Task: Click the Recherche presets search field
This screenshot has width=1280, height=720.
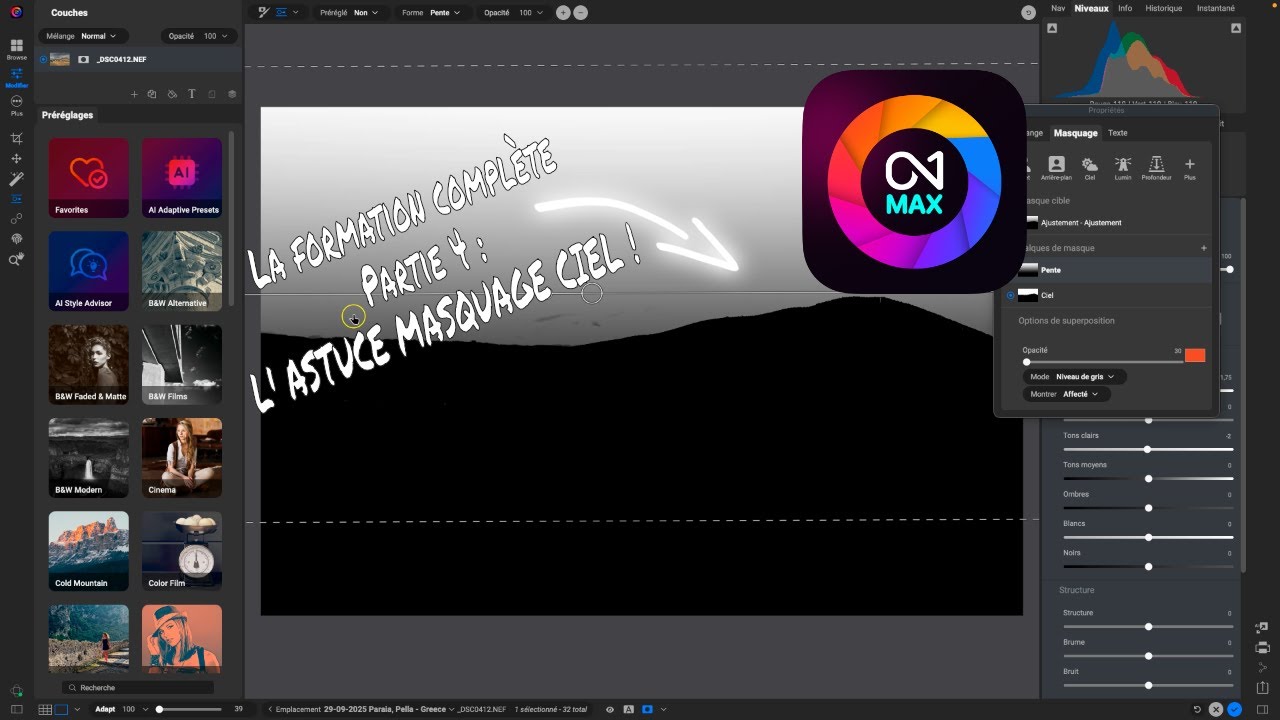Action: (x=137, y=688)
